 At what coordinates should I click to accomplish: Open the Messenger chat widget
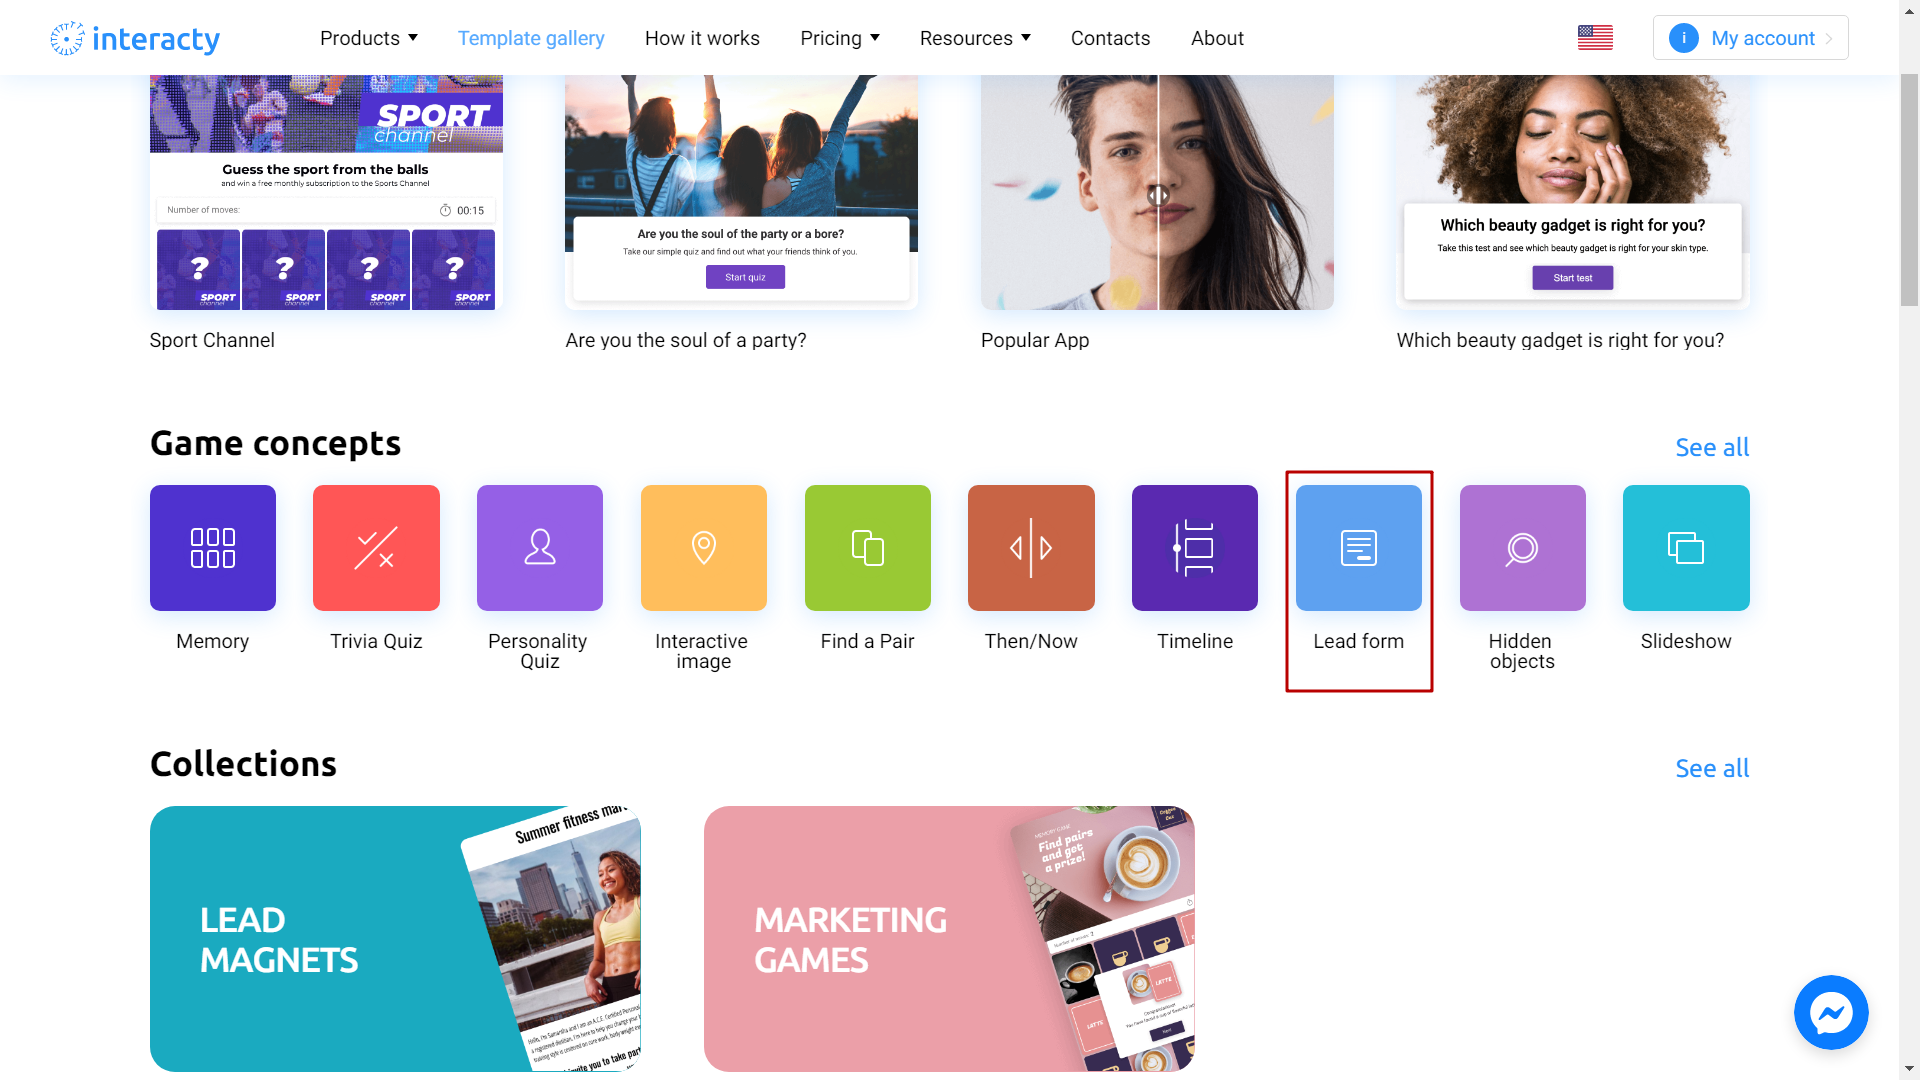(x=1832, y=1013)
